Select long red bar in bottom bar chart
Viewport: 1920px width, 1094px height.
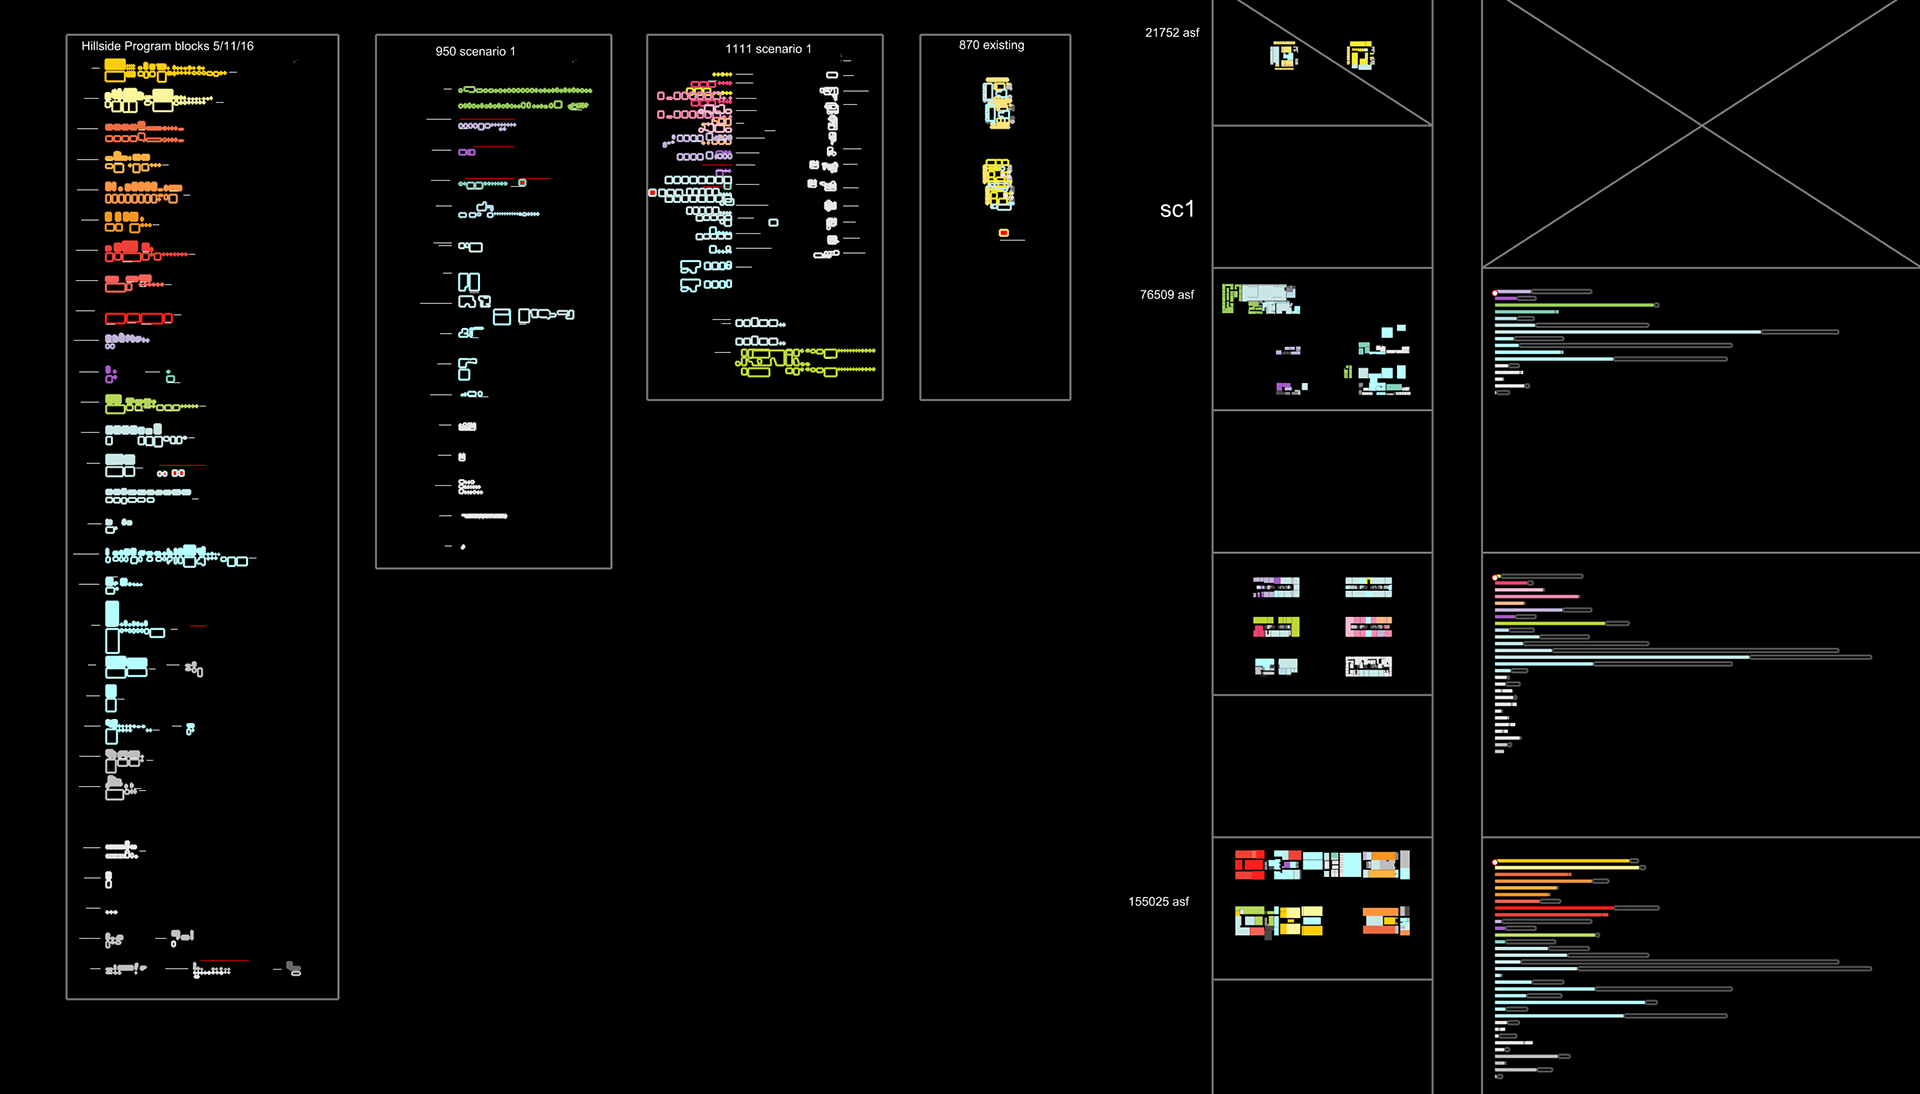[1554, 908]
